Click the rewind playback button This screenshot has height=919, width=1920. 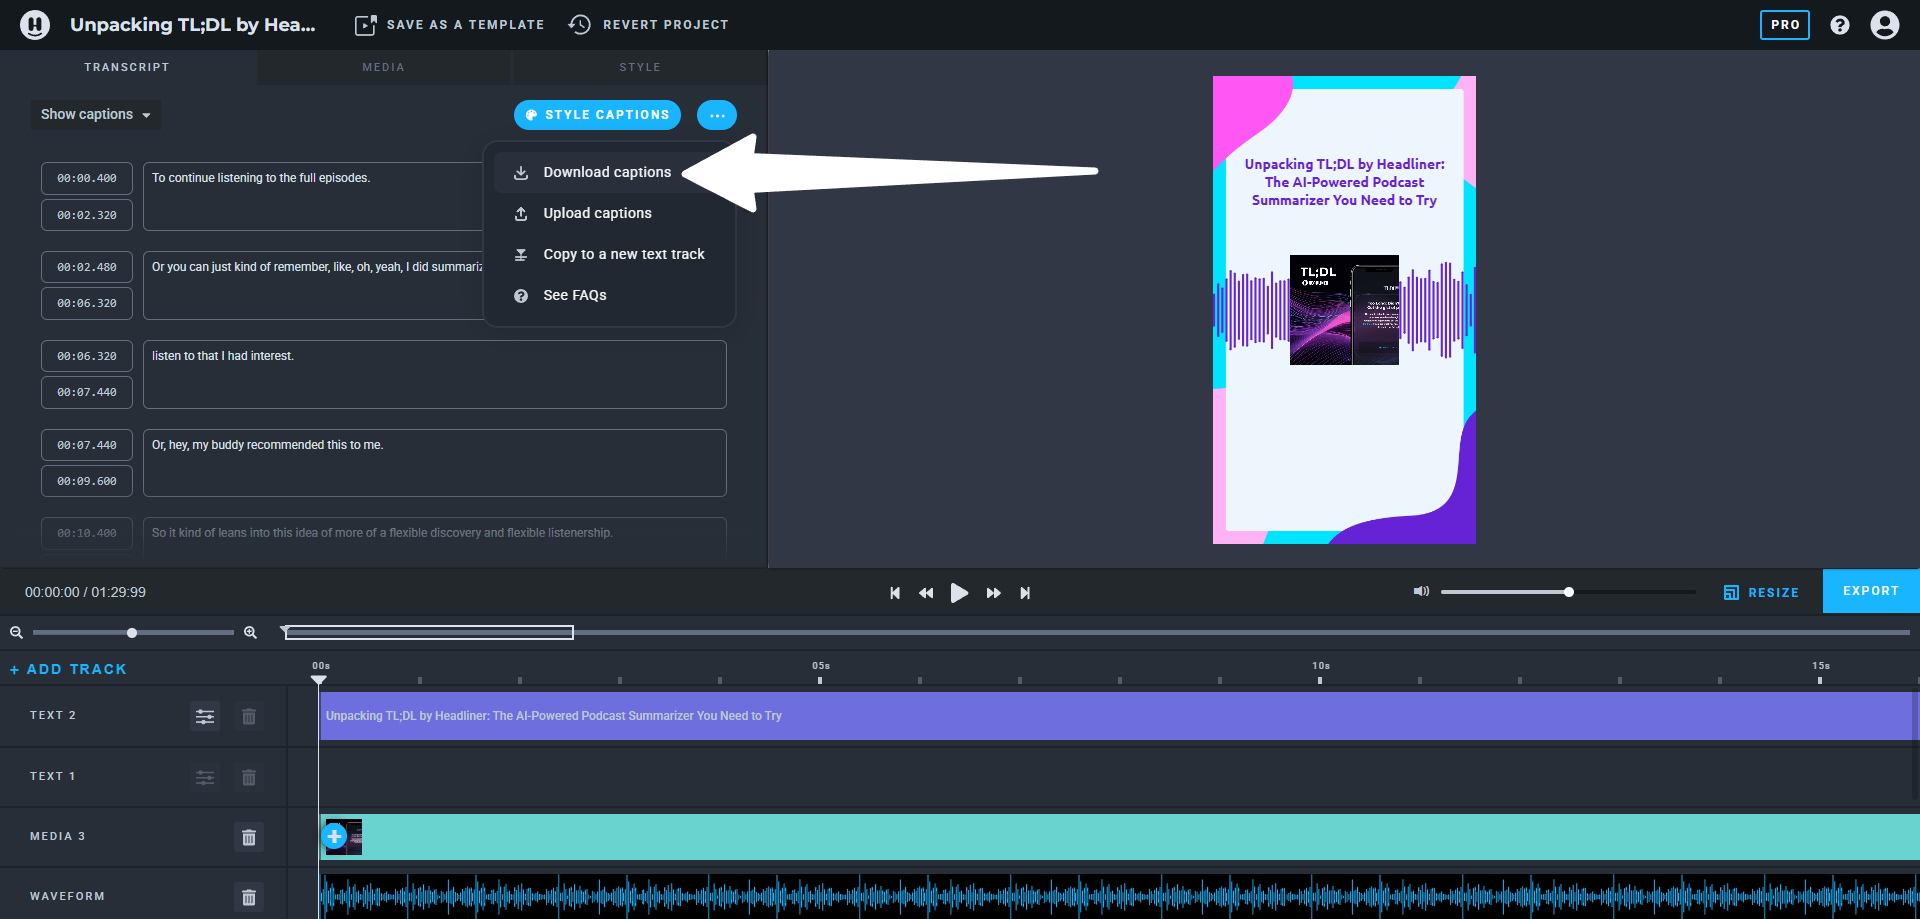tap(926, 593)
